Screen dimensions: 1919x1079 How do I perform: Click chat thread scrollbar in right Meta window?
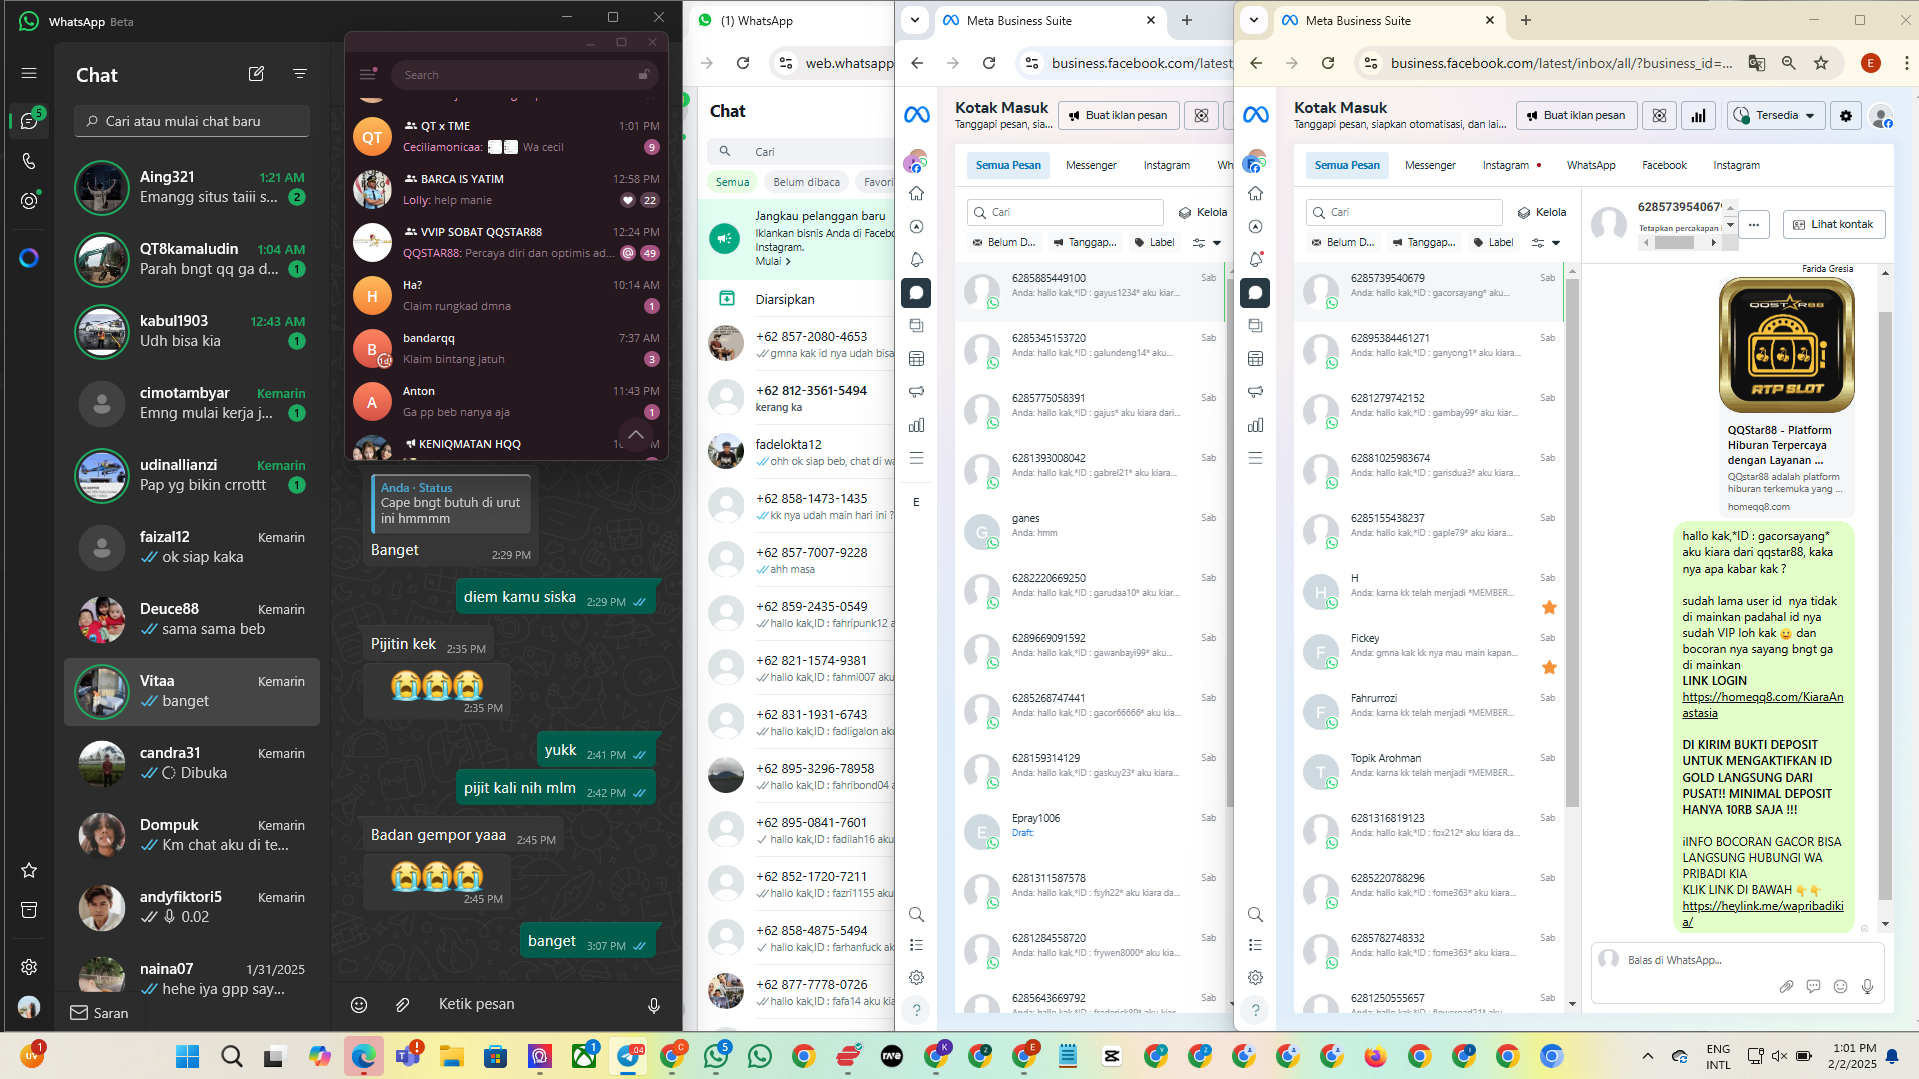point(1885,605)
